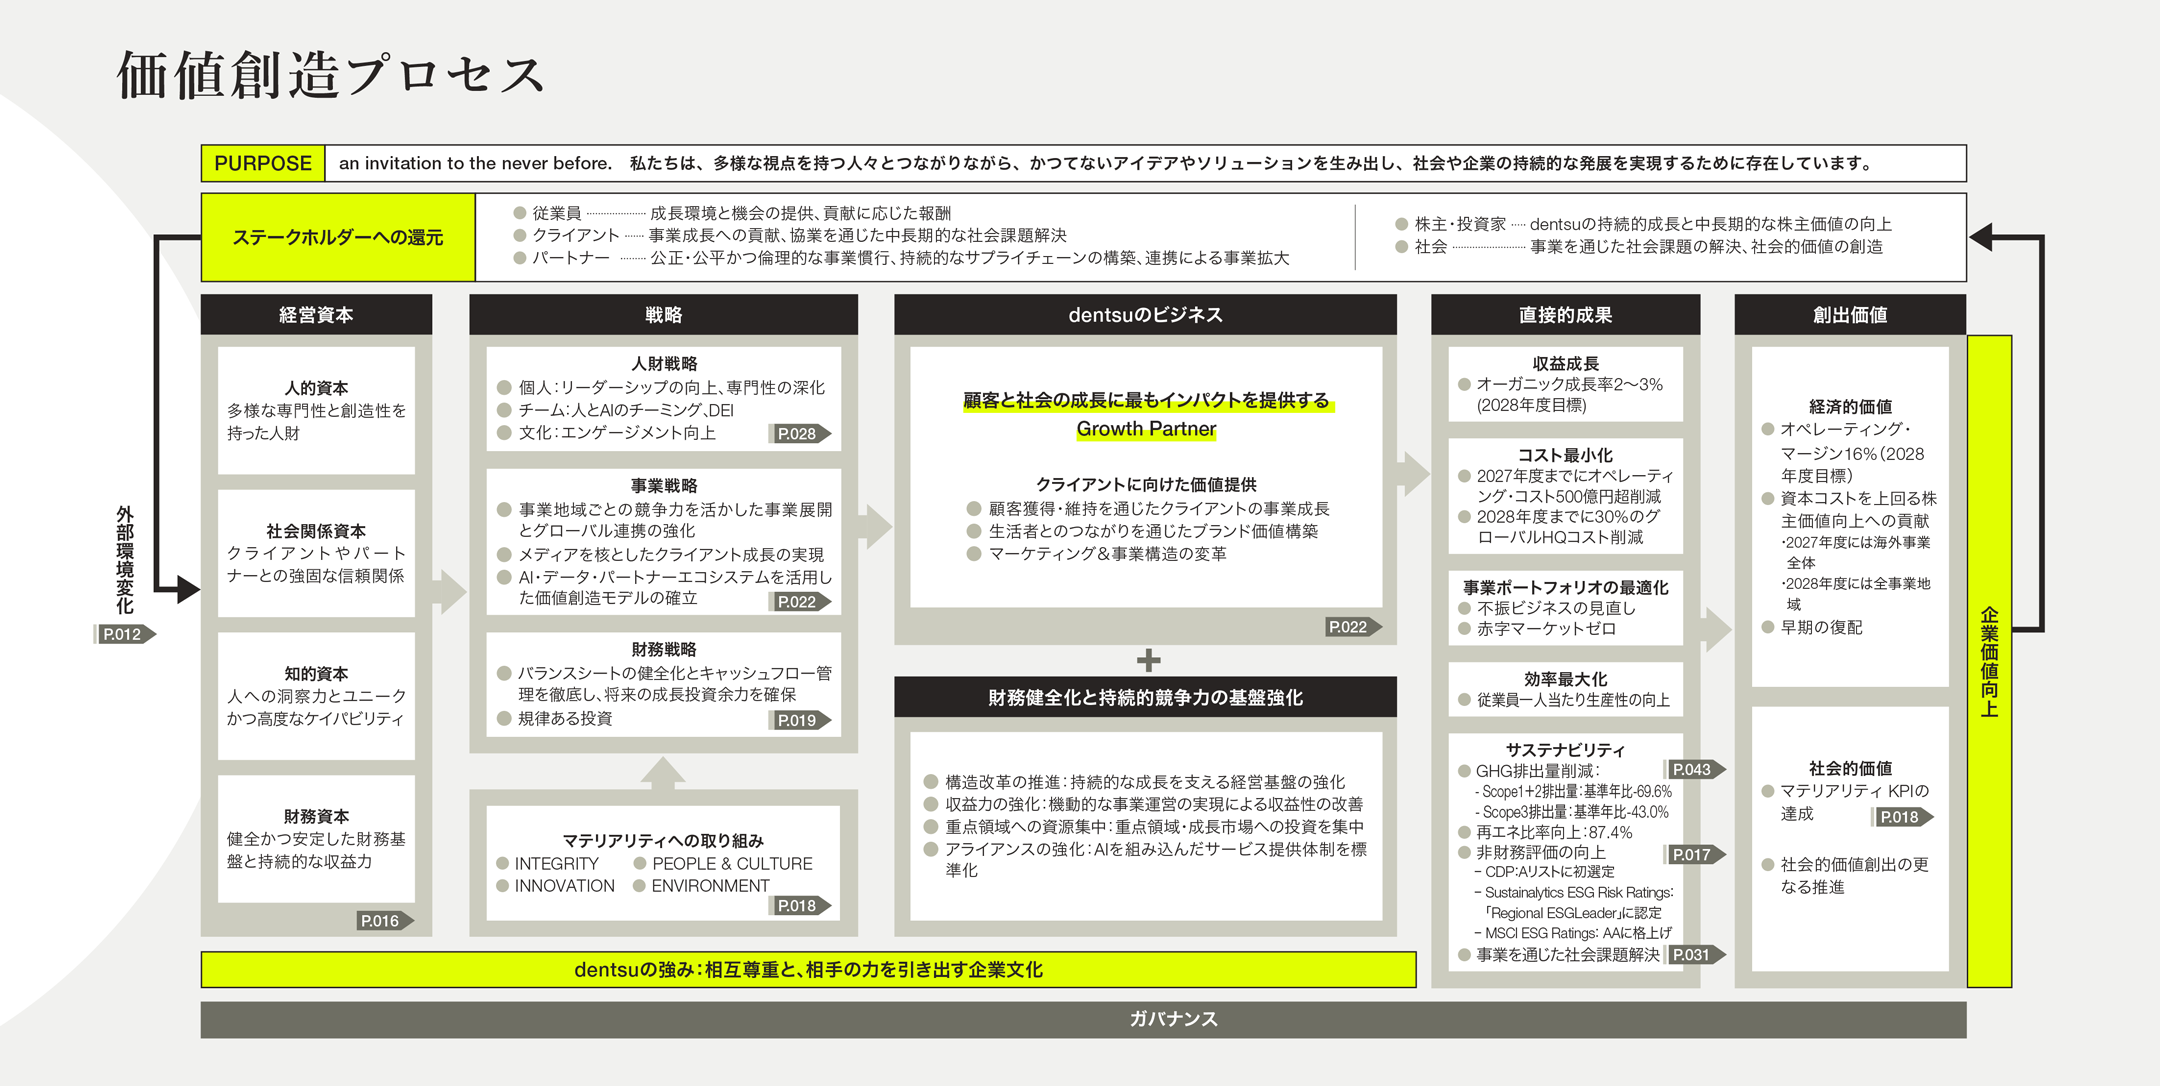
Task: Open the P.016 page tag in 経営資本
Action: (384, 921)
